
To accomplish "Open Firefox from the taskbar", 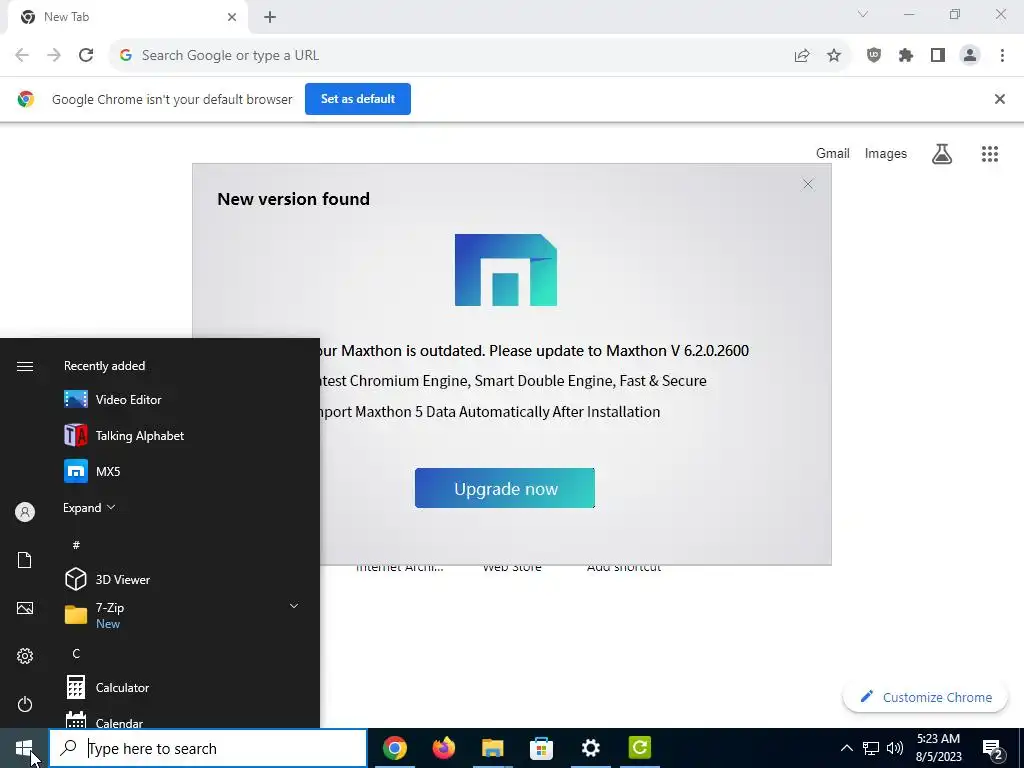I will coord(443,748).
